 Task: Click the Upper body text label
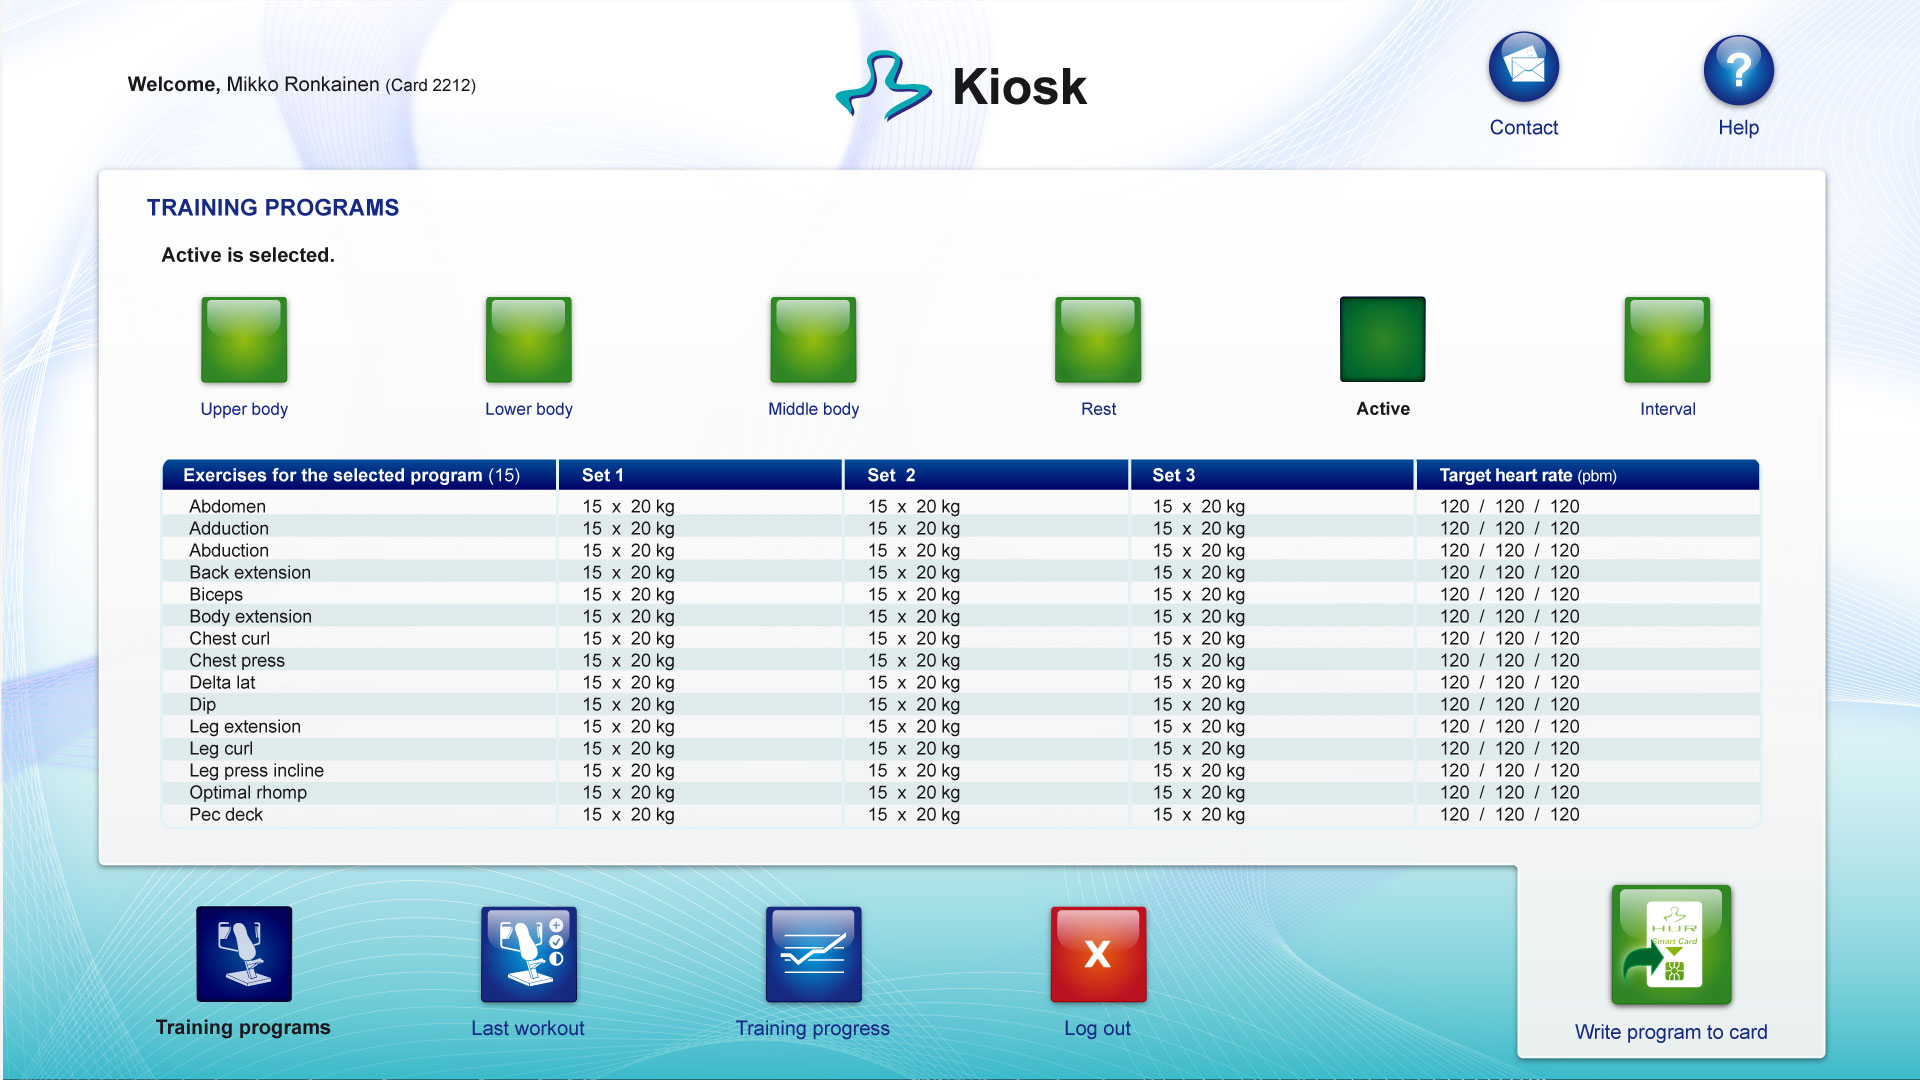(x=244, y=409)
